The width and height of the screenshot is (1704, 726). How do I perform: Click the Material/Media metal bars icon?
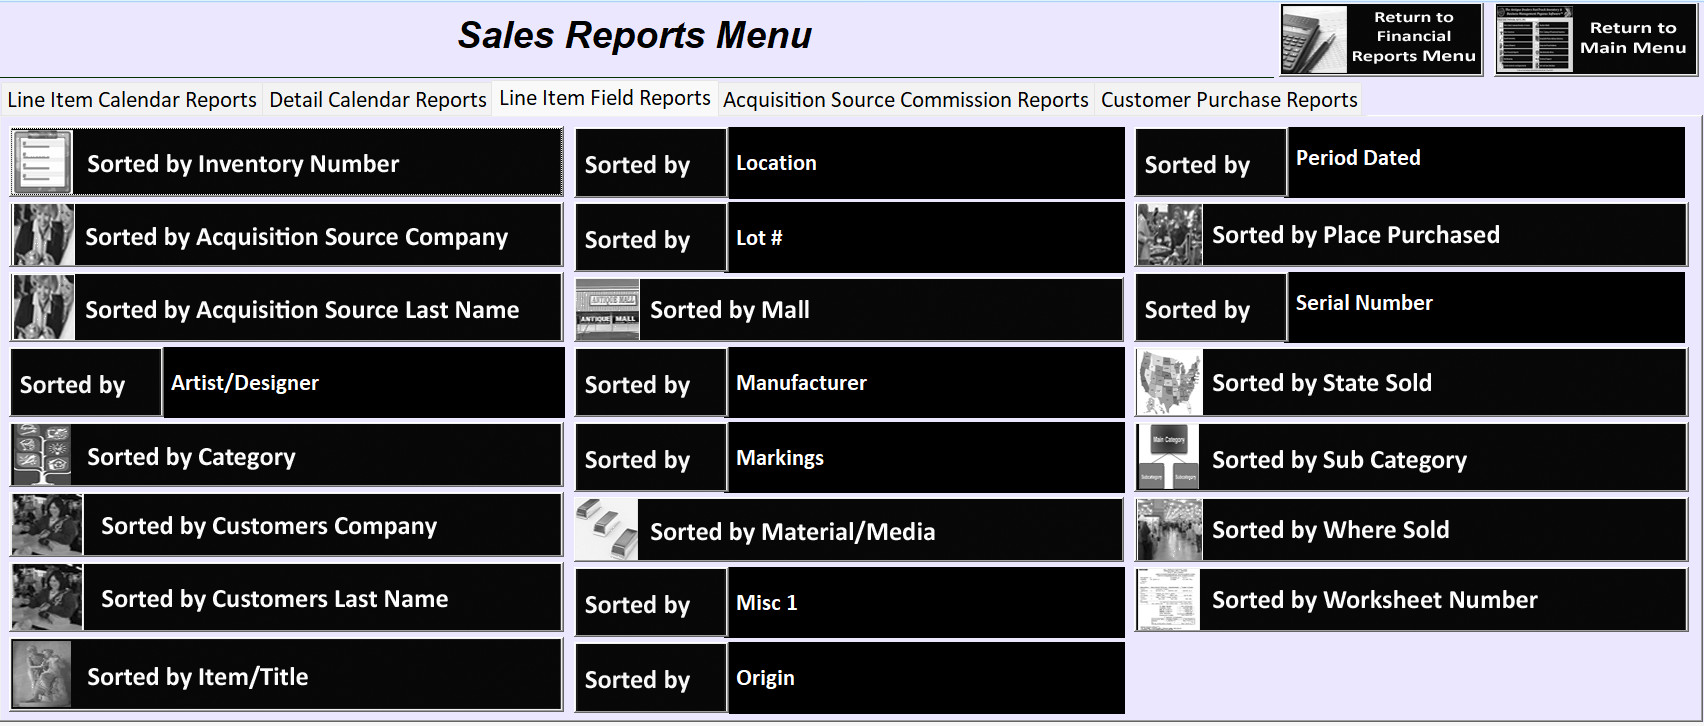coord(607,530)
